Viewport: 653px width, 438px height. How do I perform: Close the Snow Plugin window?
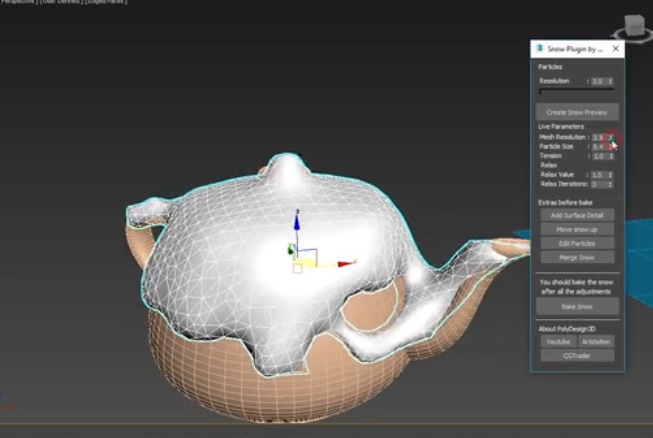click(x=616, y=49)
